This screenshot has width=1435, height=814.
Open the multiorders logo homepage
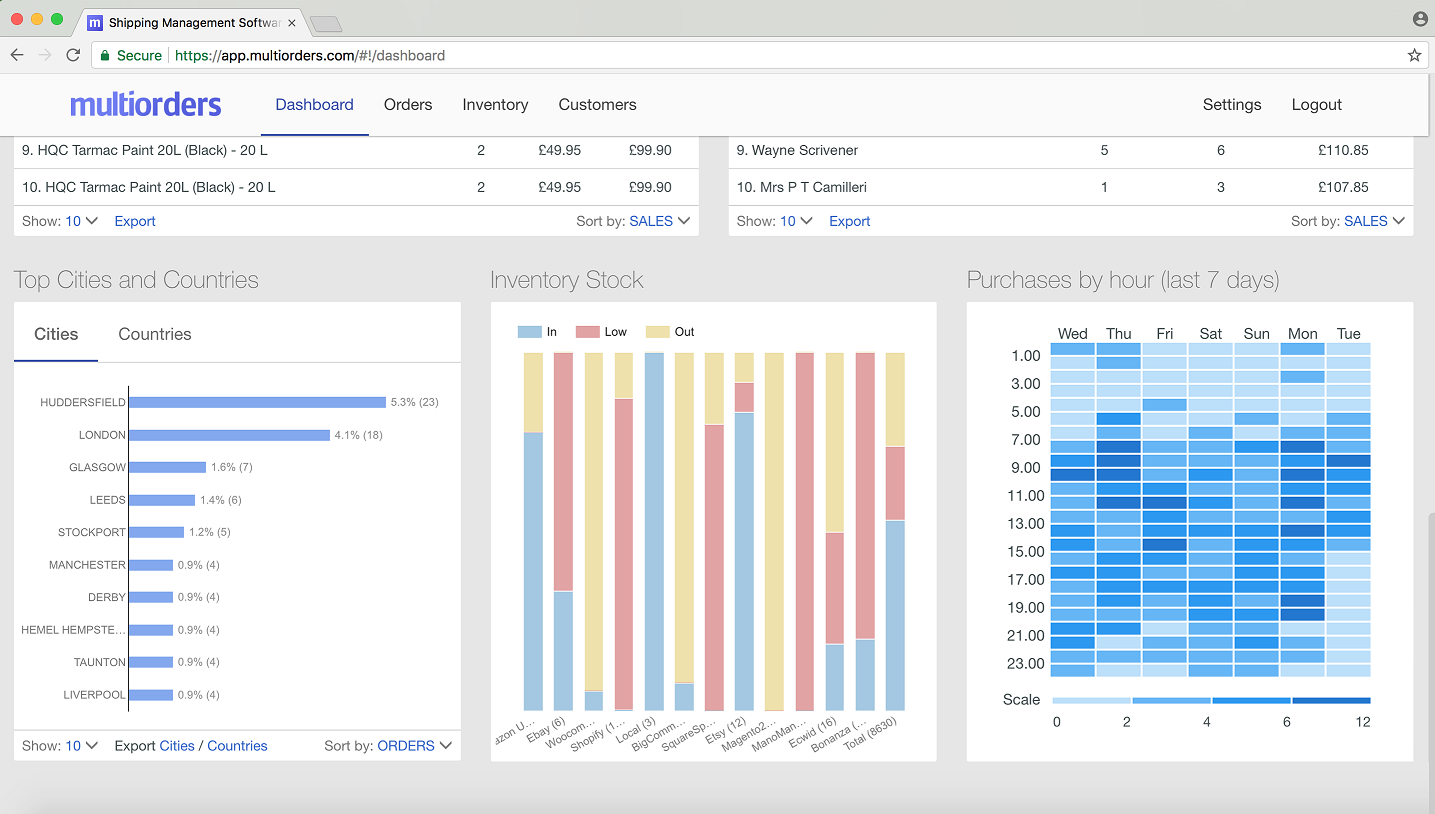point(145,104)
